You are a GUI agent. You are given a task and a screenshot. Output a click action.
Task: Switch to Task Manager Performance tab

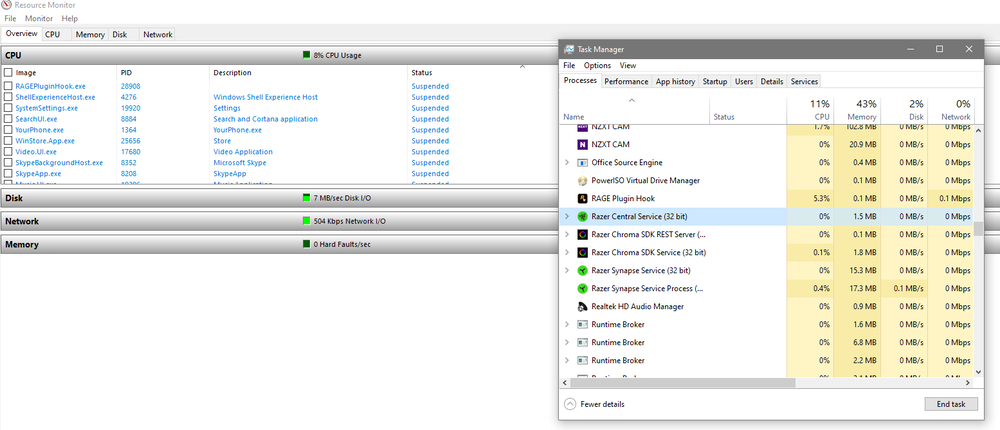tap(626, 82)
